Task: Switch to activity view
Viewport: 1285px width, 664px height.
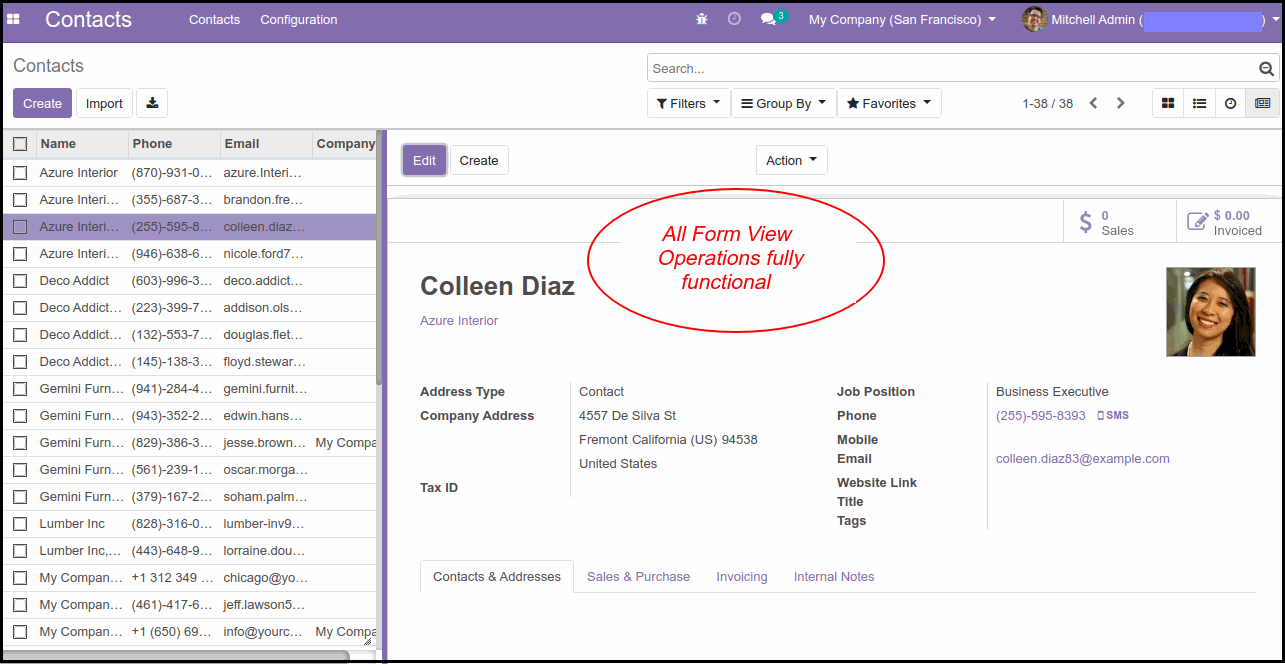Action: click(x=1230, y=103)
